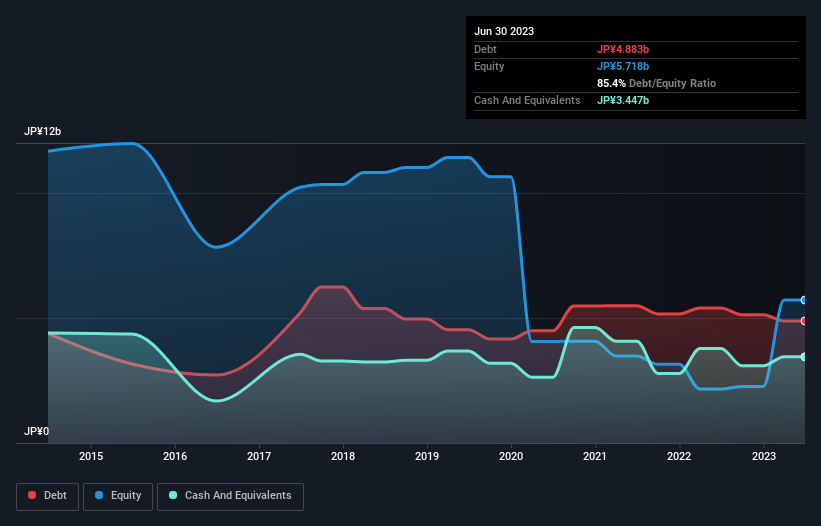821x526 pixels.
Task: Toggle Cash And Equivalents legend button
Action: [230, 496]
